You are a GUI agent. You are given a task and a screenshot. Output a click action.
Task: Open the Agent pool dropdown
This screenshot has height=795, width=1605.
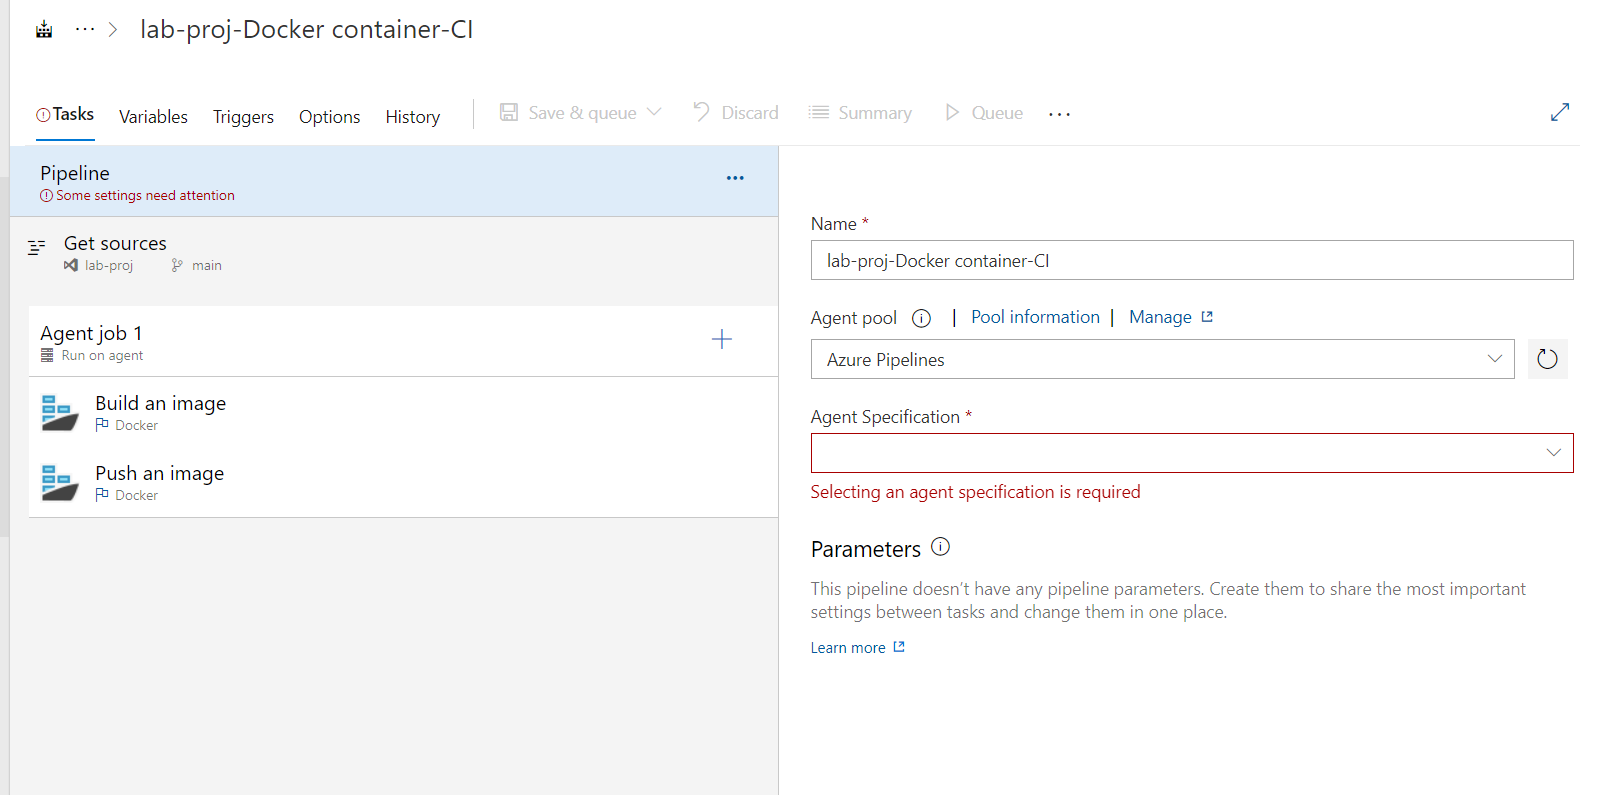[x=1163, y=359]
